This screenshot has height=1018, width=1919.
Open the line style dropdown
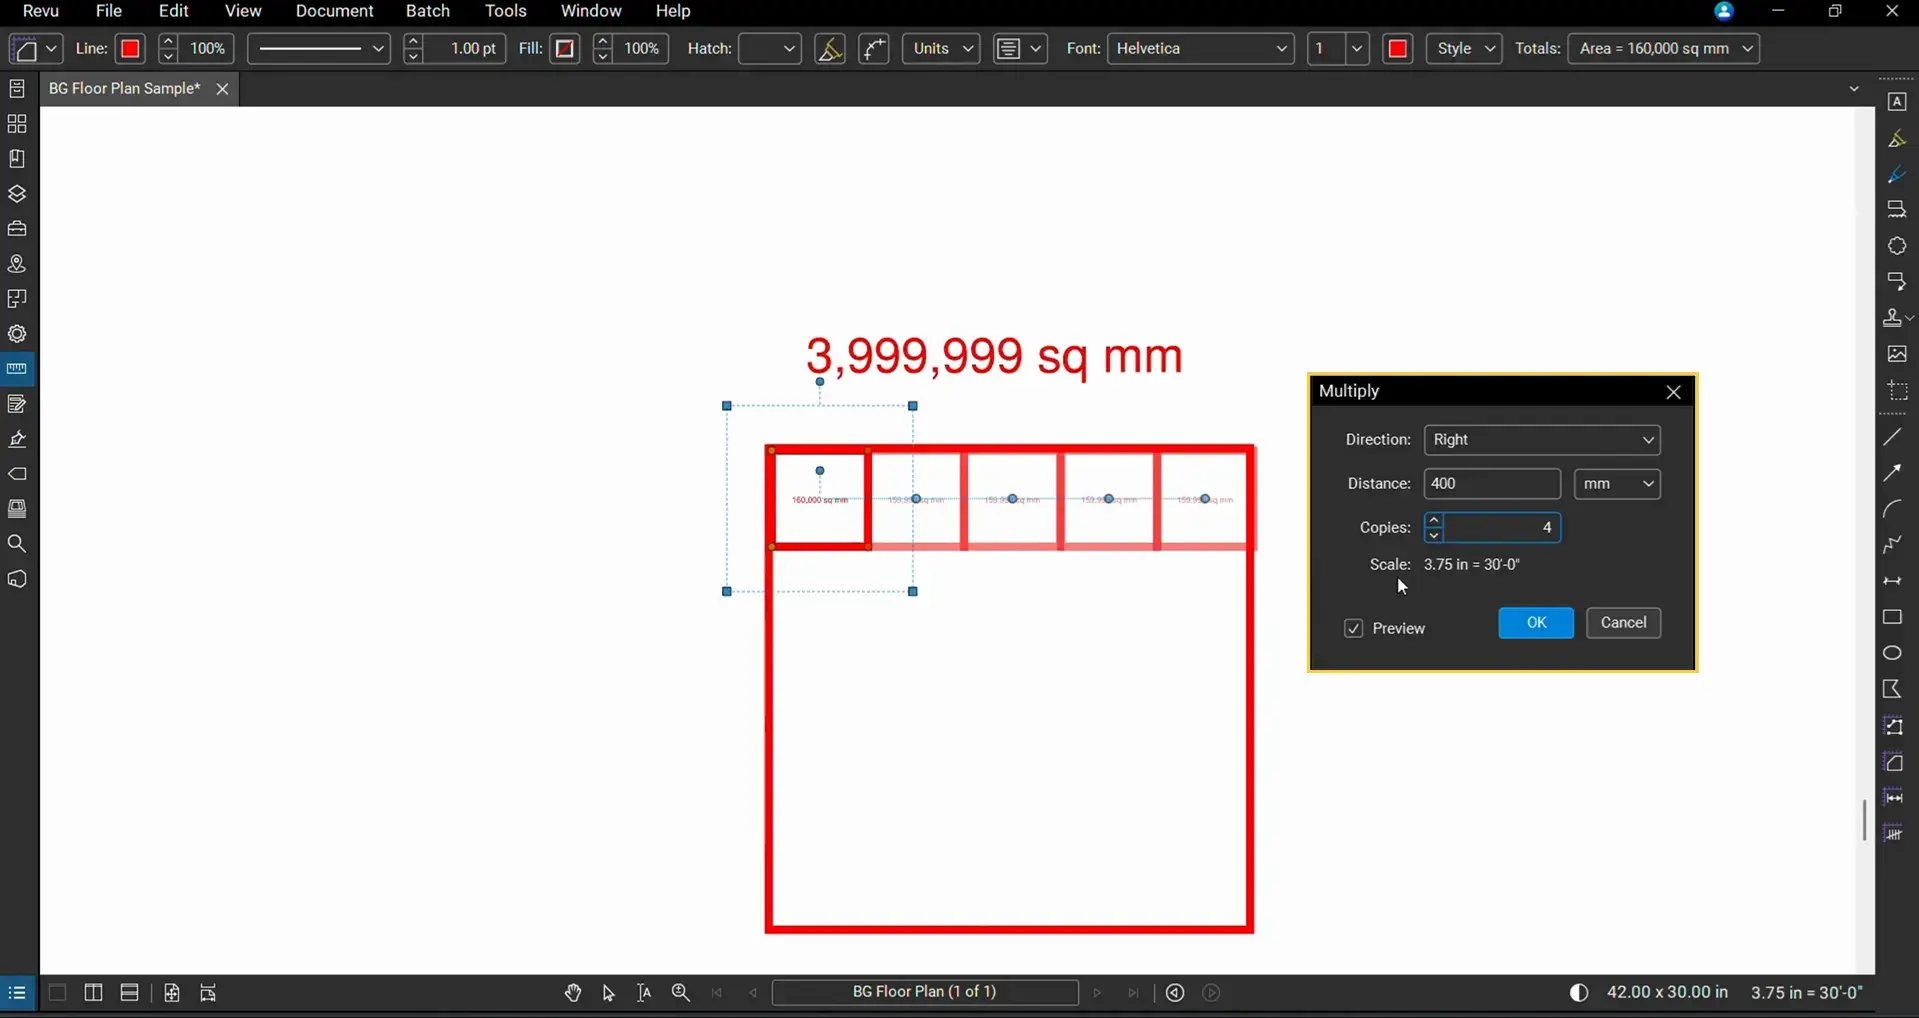point(318,48)
